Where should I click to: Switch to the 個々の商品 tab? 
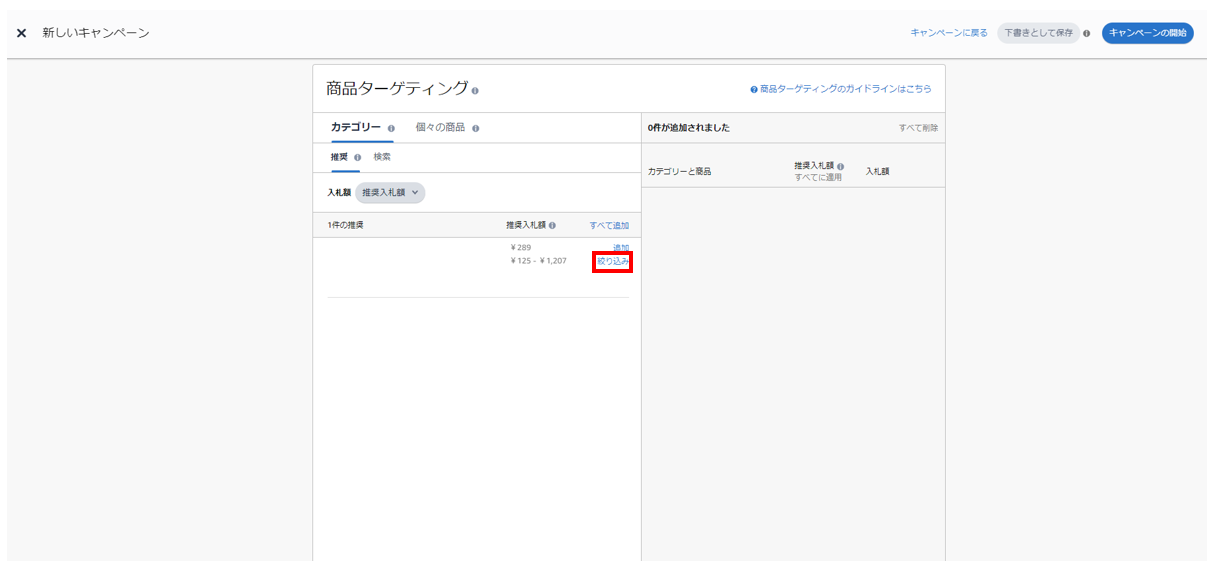coord(440,128)
